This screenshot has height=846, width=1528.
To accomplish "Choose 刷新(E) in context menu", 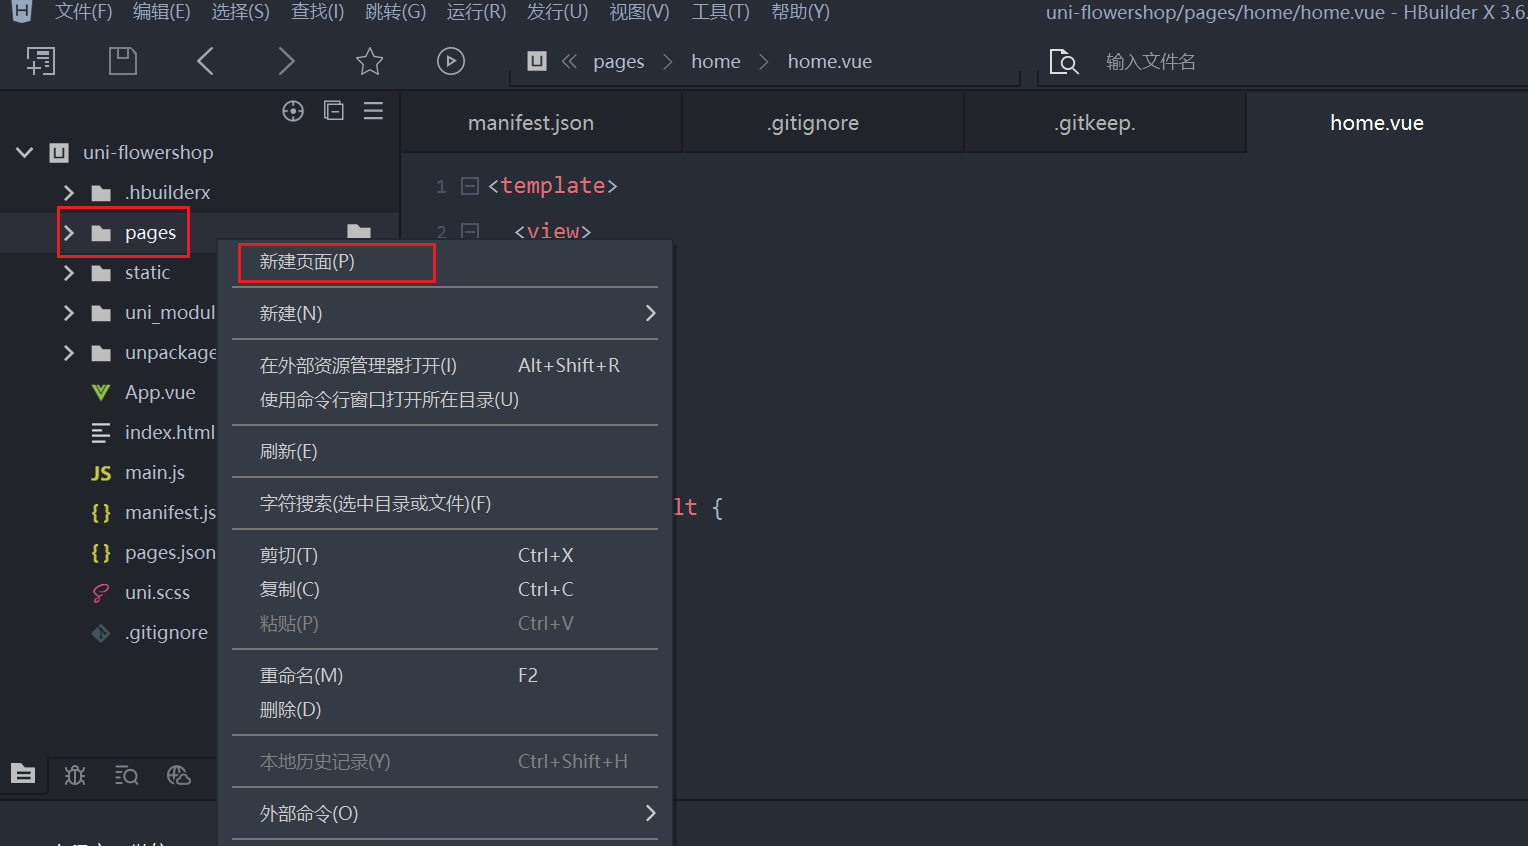I will [x=445, y=451].
